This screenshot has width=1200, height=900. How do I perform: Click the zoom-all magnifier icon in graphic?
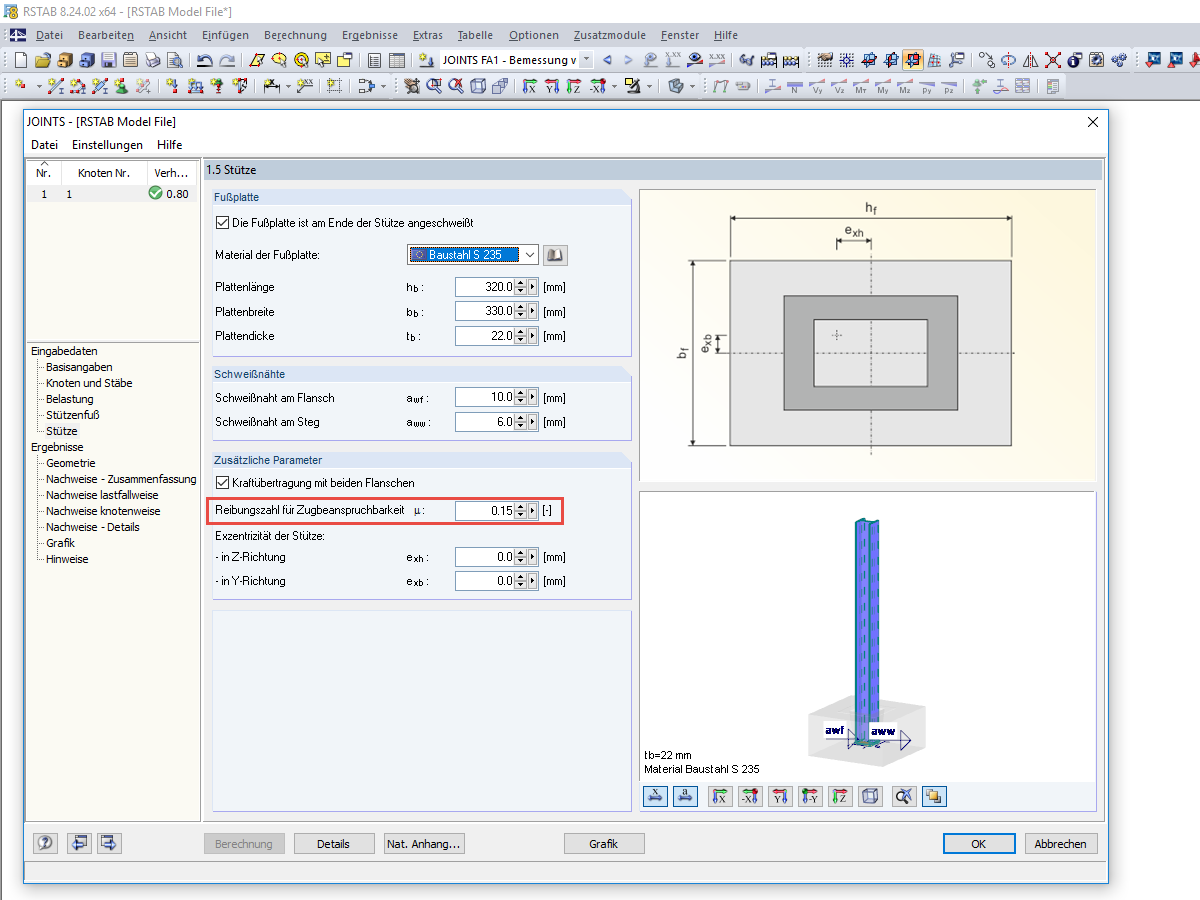point(904,797)
